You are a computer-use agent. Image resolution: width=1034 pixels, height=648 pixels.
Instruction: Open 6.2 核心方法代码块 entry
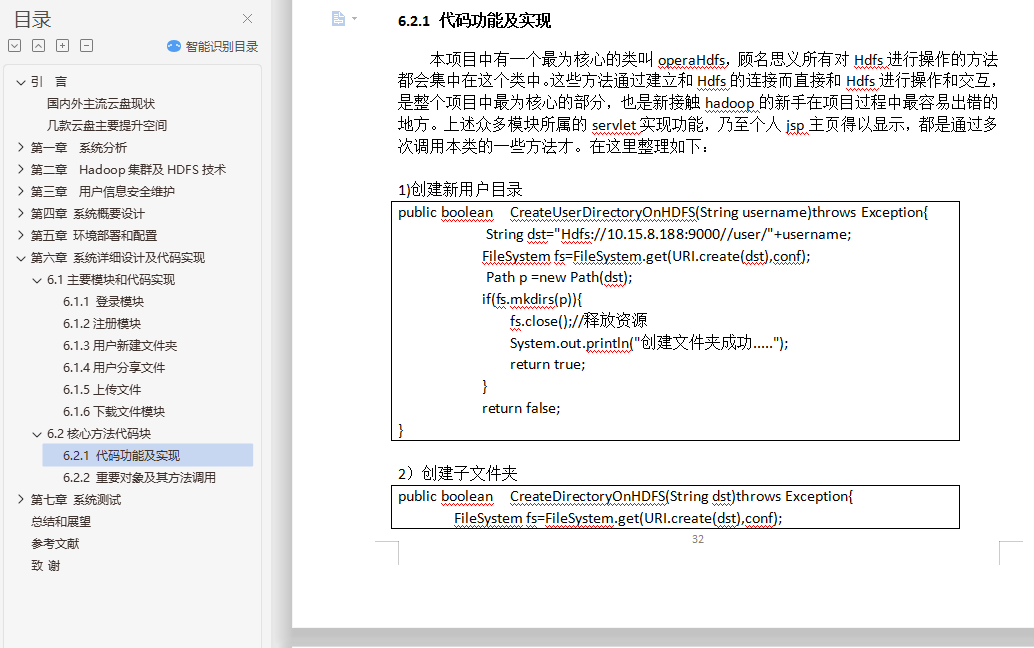(99, 434)
